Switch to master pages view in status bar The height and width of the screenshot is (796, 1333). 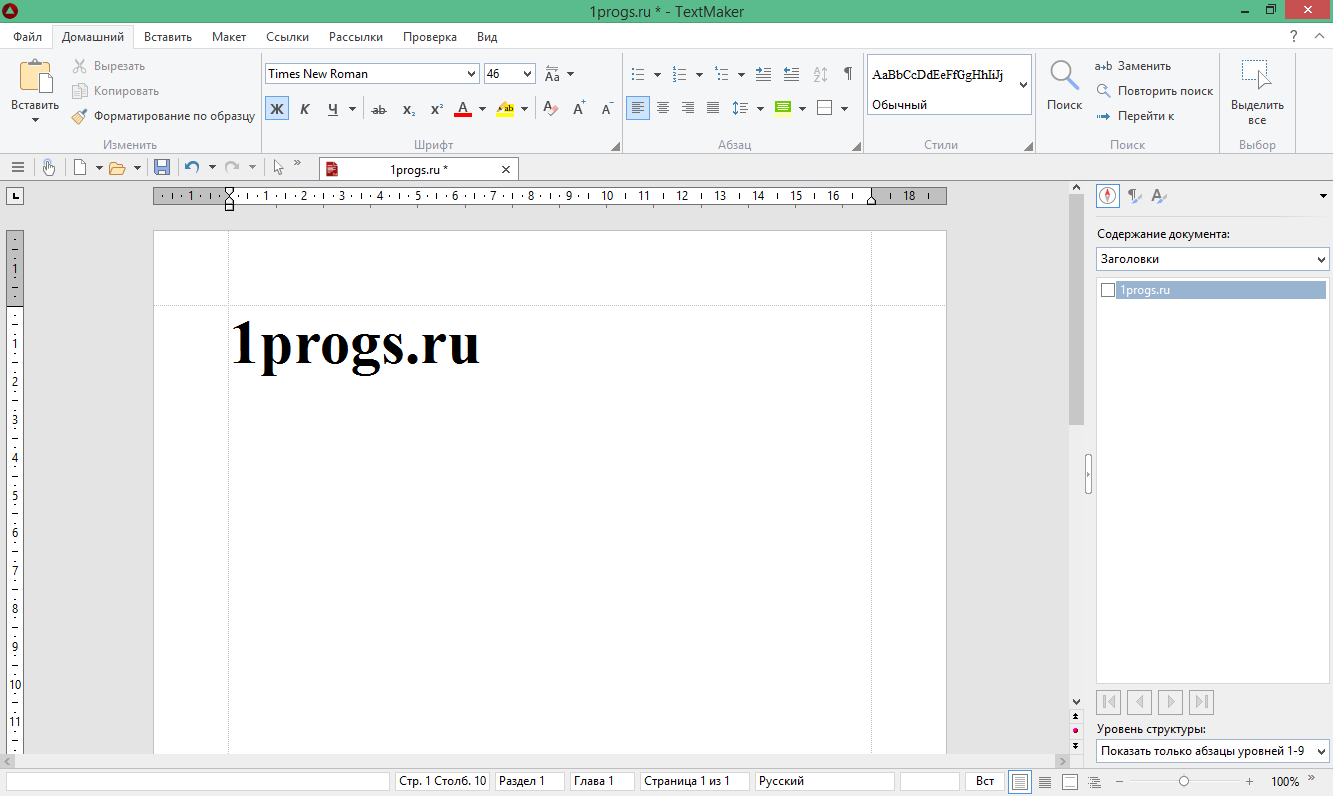click(1070, 781)
